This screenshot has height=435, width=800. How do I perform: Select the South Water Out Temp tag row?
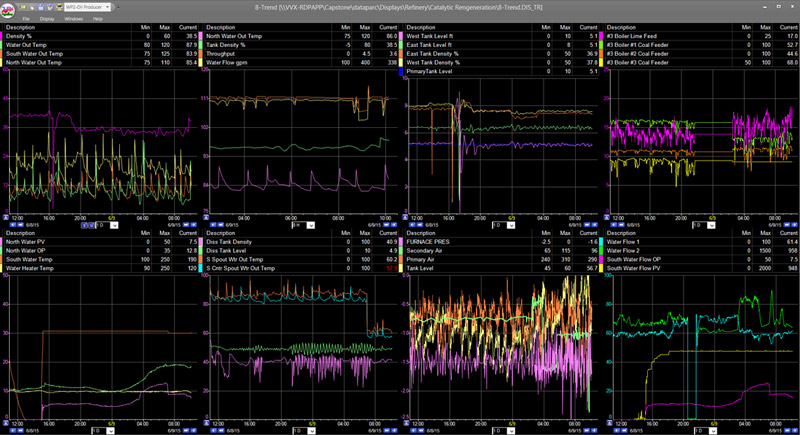99,54
